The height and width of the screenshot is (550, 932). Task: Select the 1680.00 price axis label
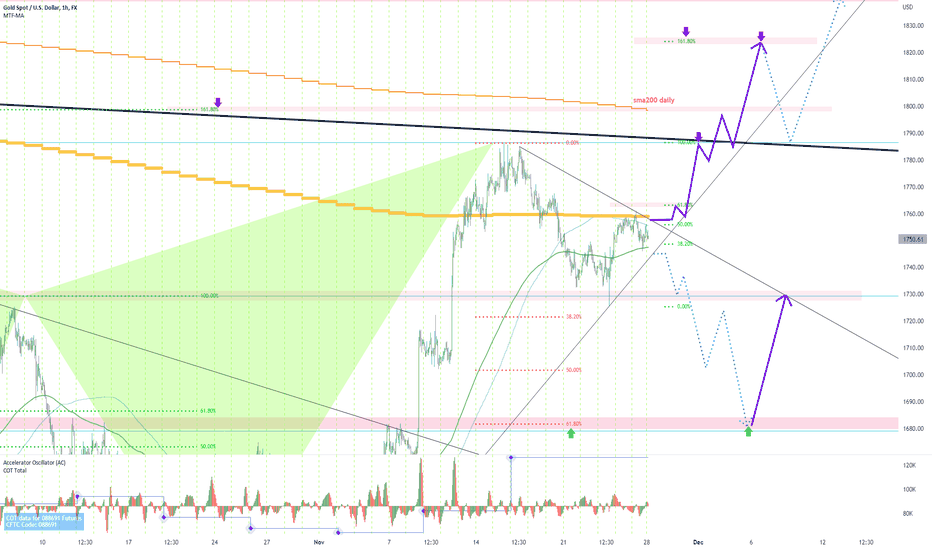pyautogui.click(x=913, y=429)
